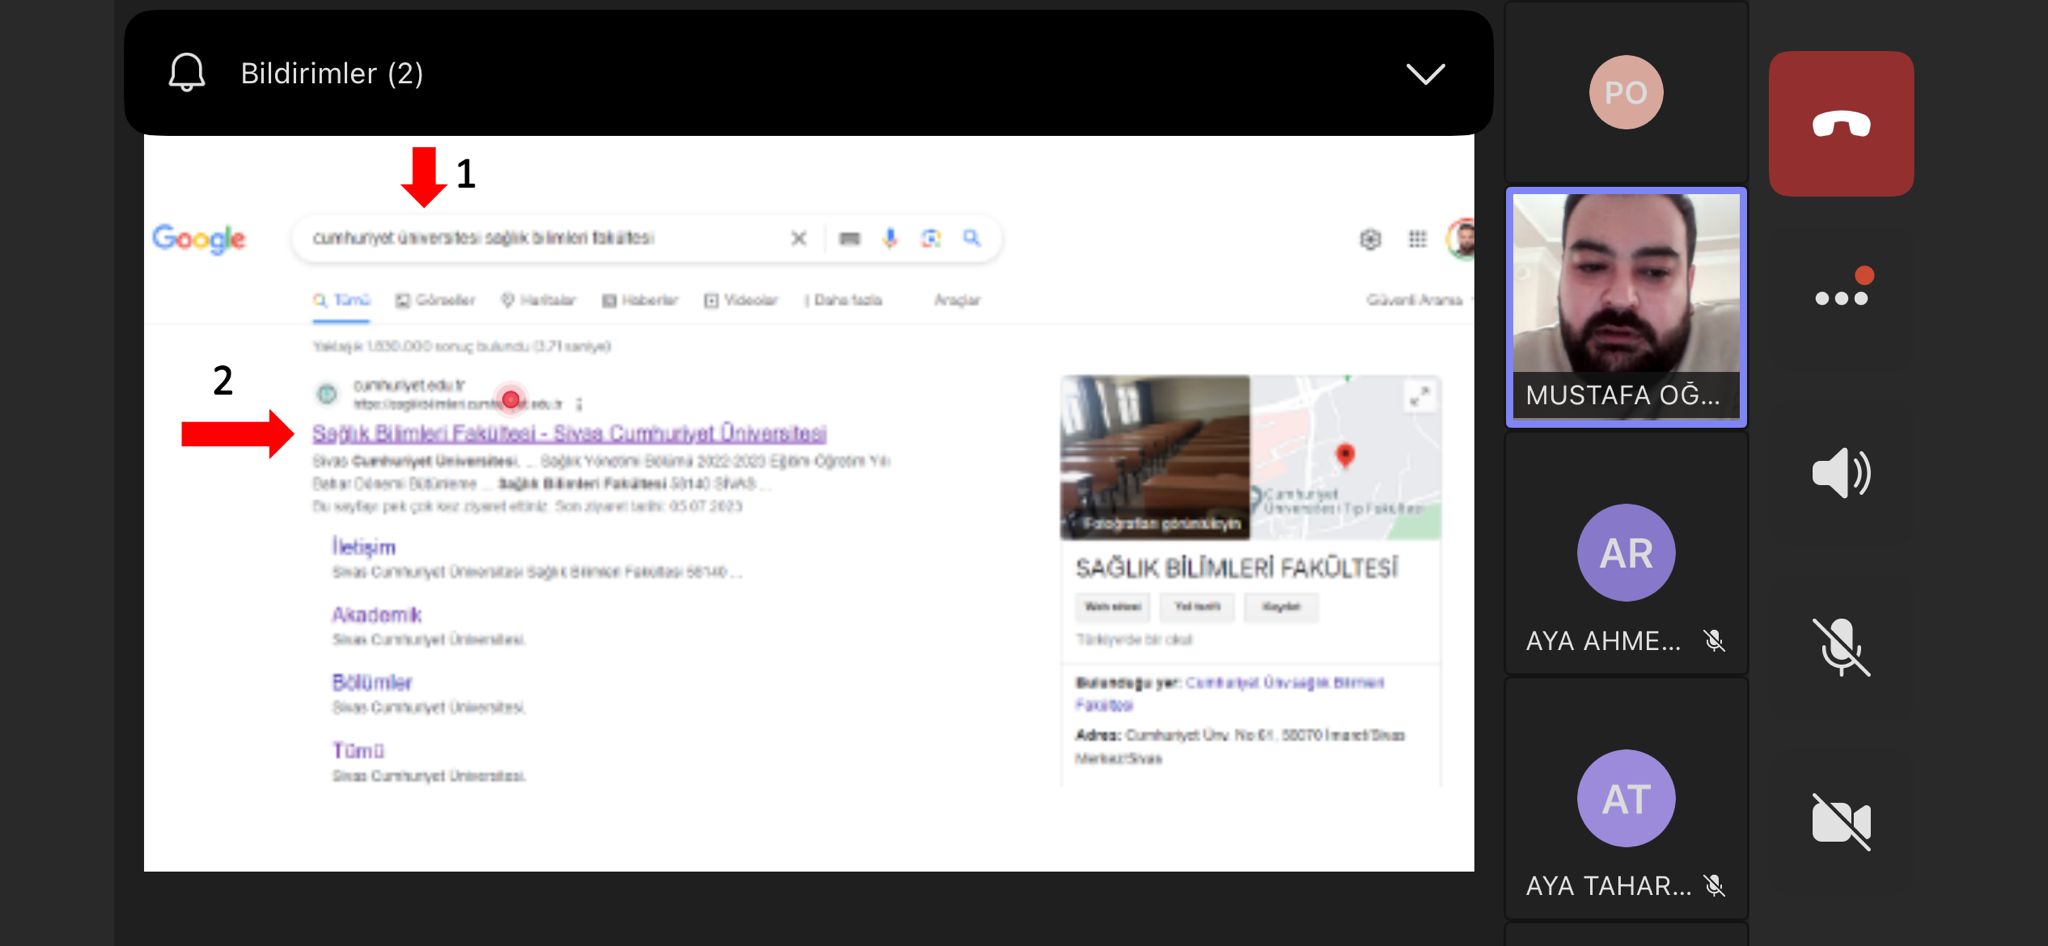
Task: Switch to the Haritalar search tab
Action: (538, 300)
